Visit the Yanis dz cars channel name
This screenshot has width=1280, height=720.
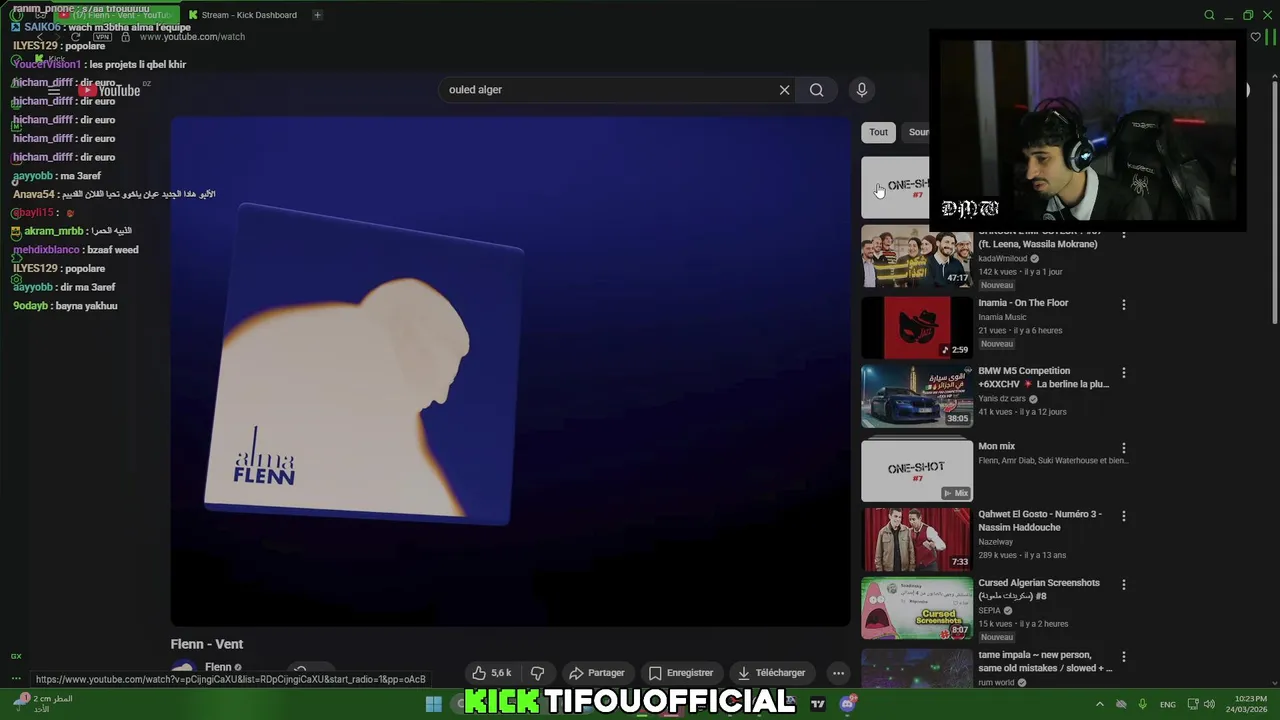(x=1002, y=398)
